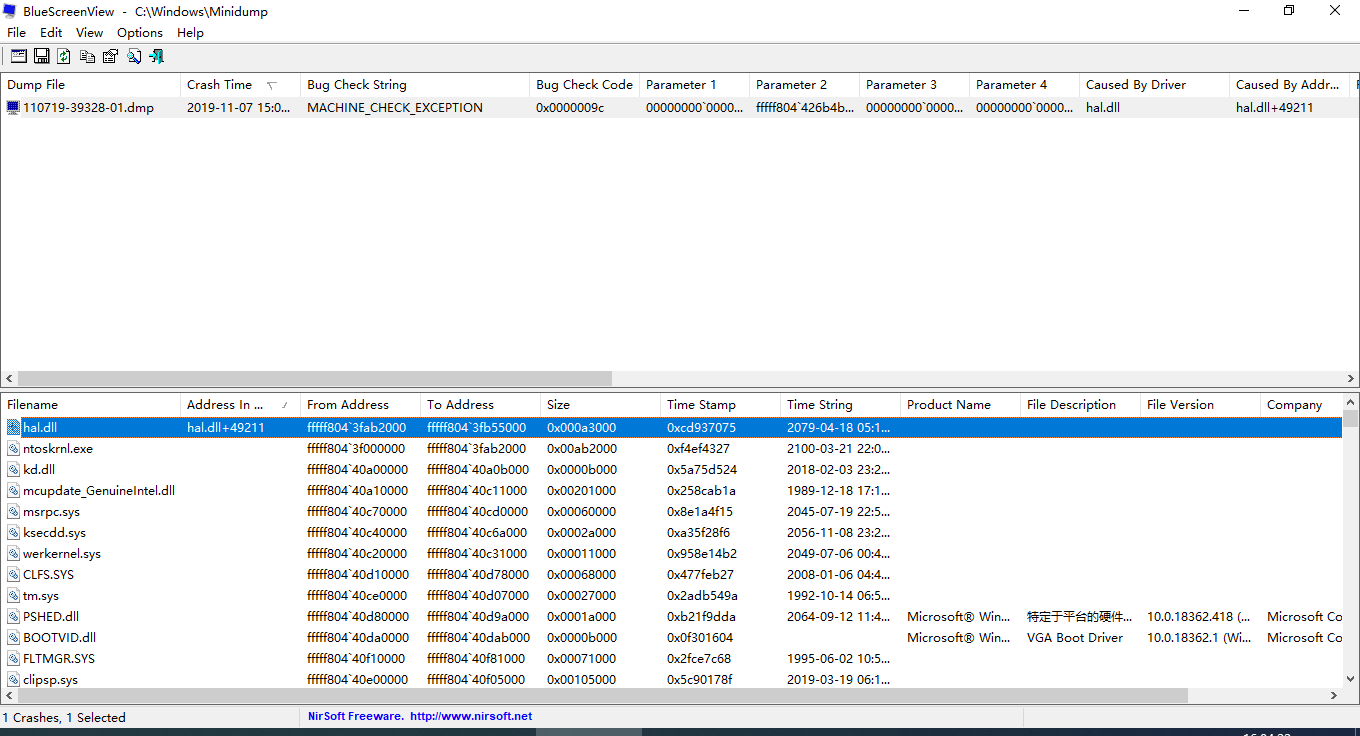1360x736 pixels.
Task: Click the file icon beside kd.dll
Action: click(14, 469)
